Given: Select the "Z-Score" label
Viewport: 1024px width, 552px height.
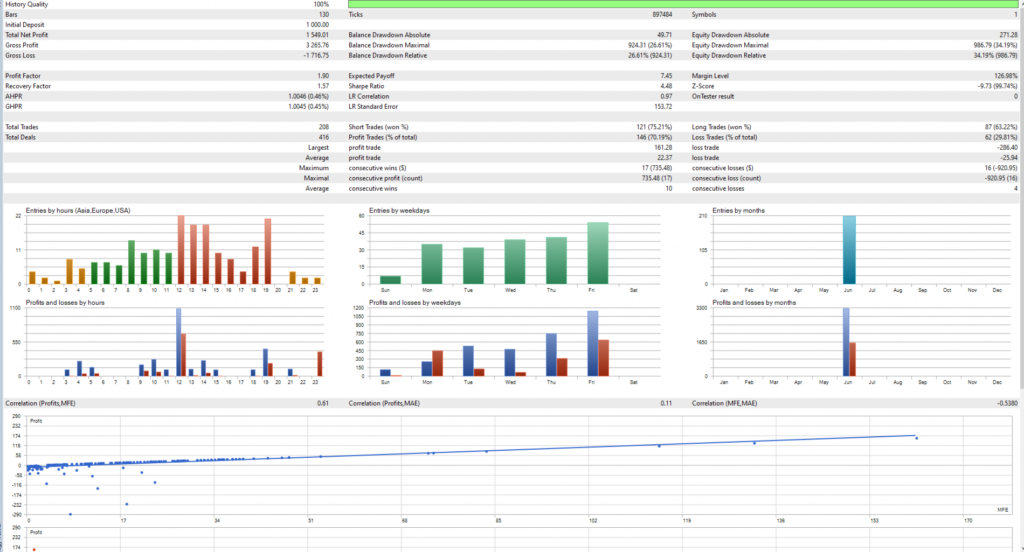Looking at the screenshot, I should [703, 86].
